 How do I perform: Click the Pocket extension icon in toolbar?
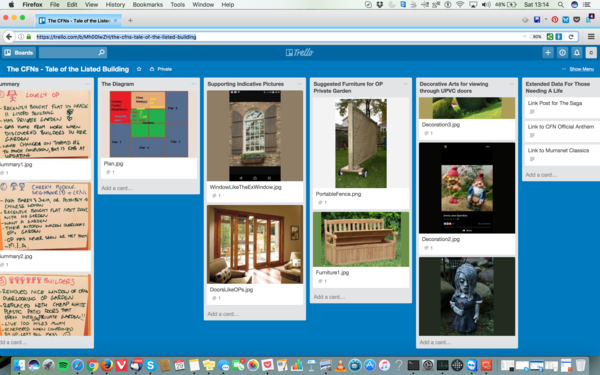click(576, 20)
